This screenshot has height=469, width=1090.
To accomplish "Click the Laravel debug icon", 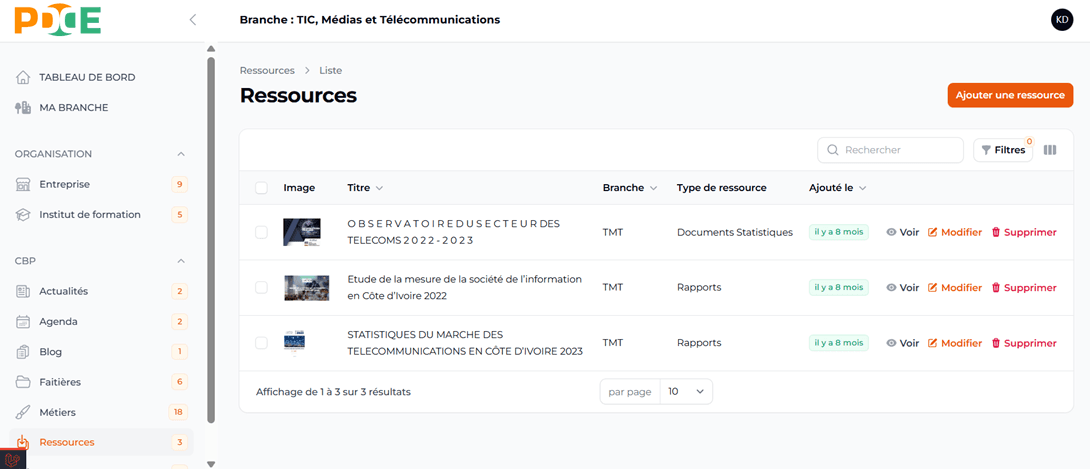I will click(x=13, y=460).
